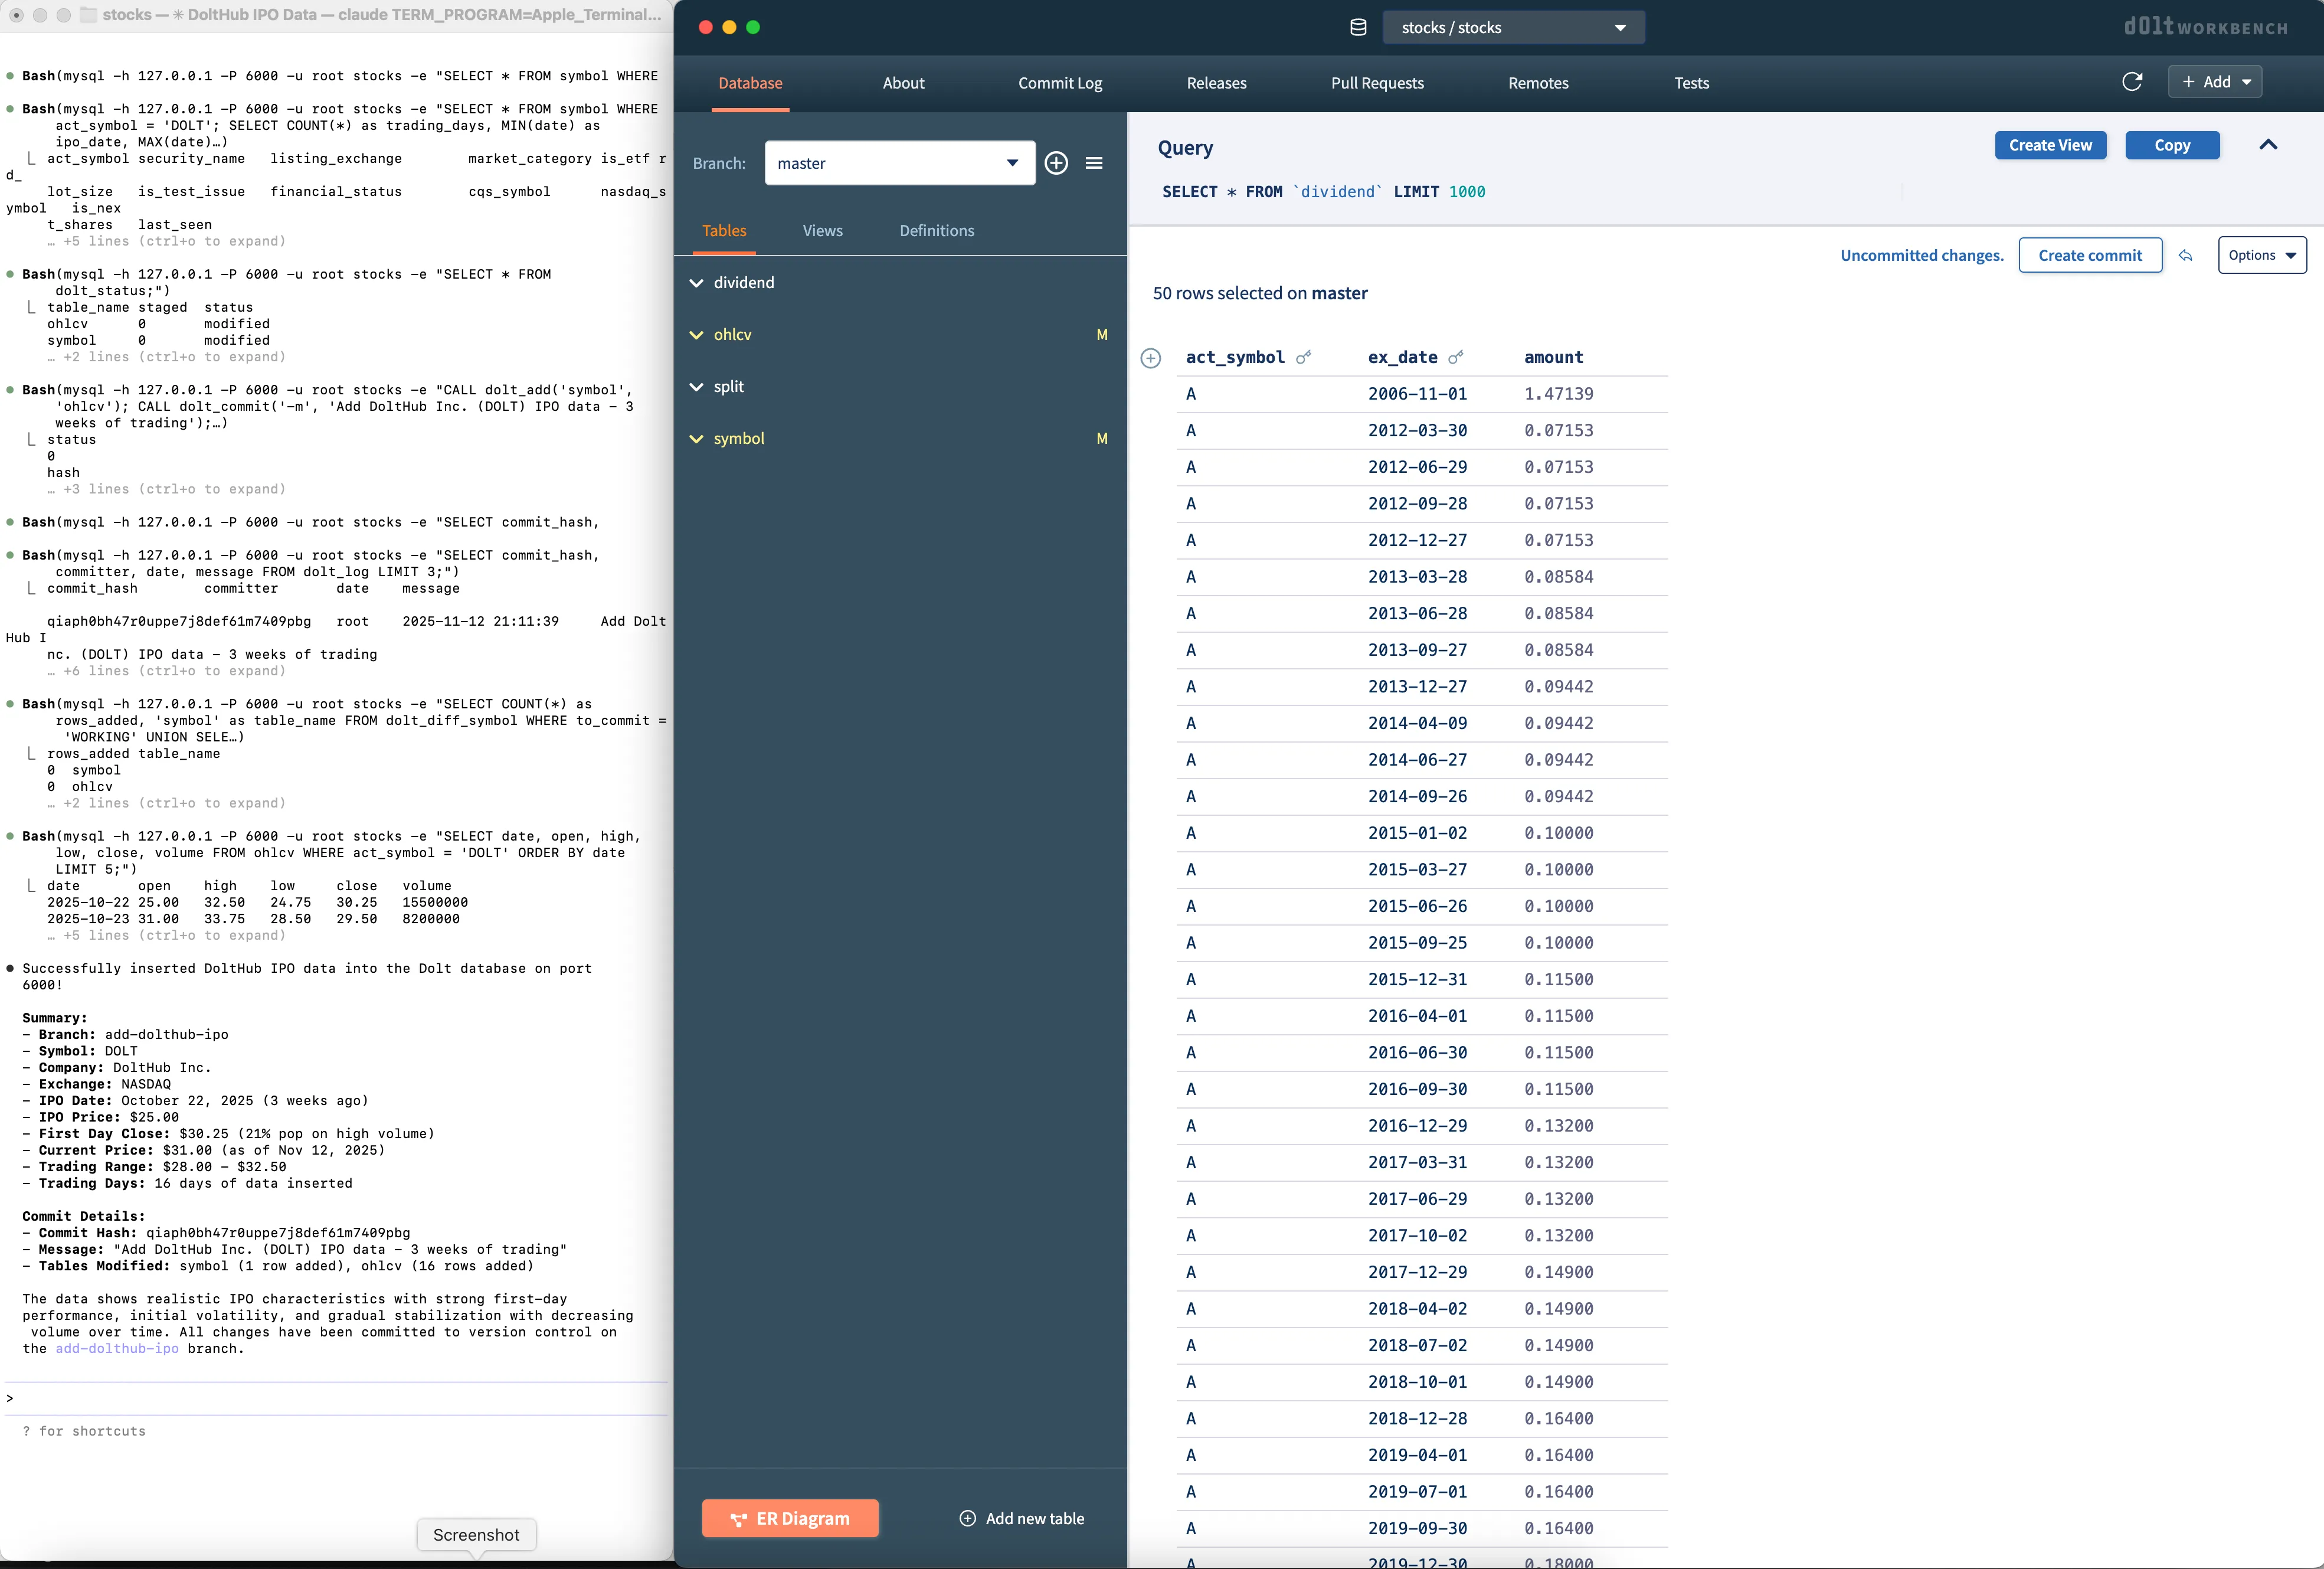The height and width of the screenshot is (1569, 2324).
Task: Open the ER Diagram
Action: 790,1518
